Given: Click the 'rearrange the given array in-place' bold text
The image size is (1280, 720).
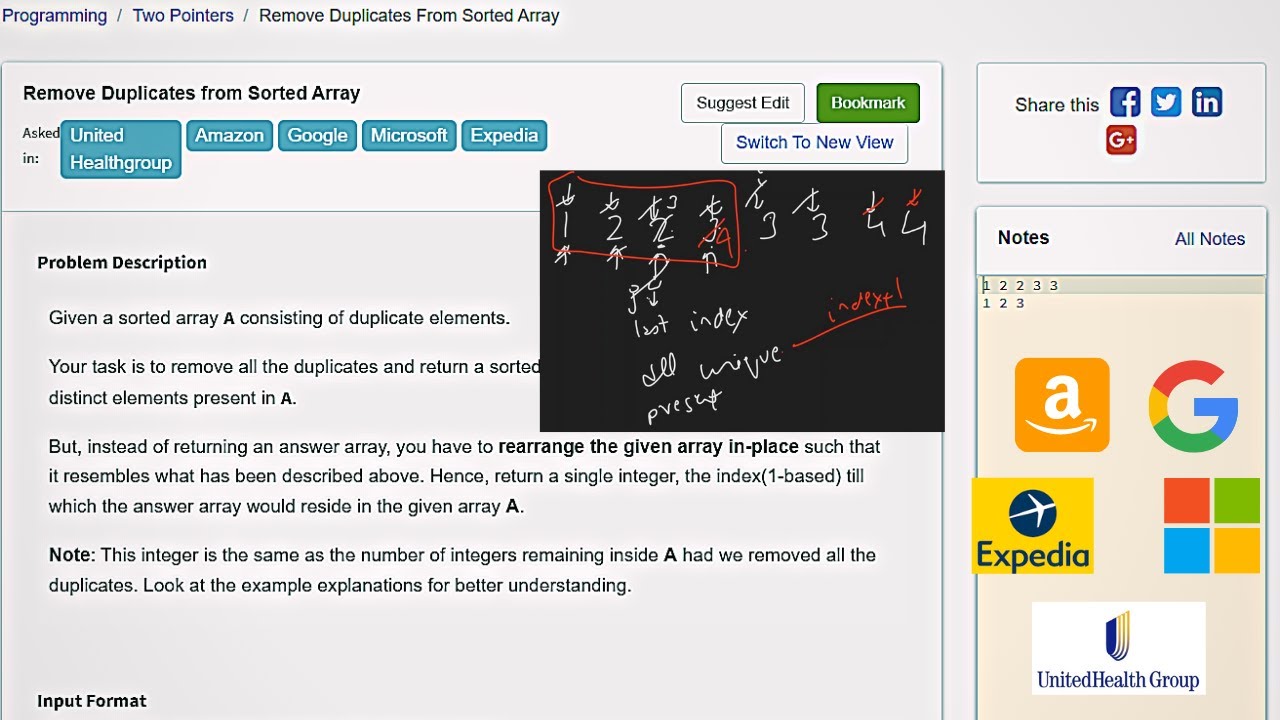Looking at the screenshot, I should point(648,446).
